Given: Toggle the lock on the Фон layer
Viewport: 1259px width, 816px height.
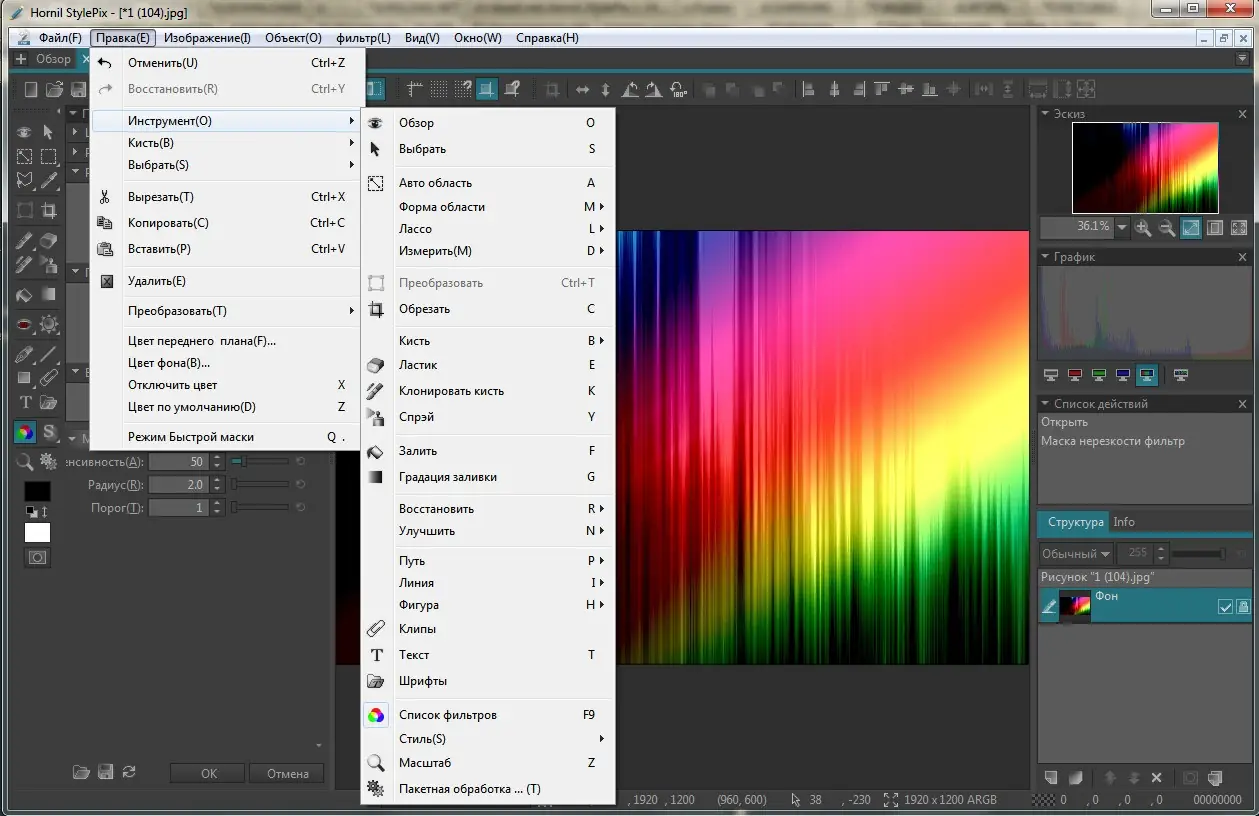Looking at the screenshot, I should [1243, 607].
